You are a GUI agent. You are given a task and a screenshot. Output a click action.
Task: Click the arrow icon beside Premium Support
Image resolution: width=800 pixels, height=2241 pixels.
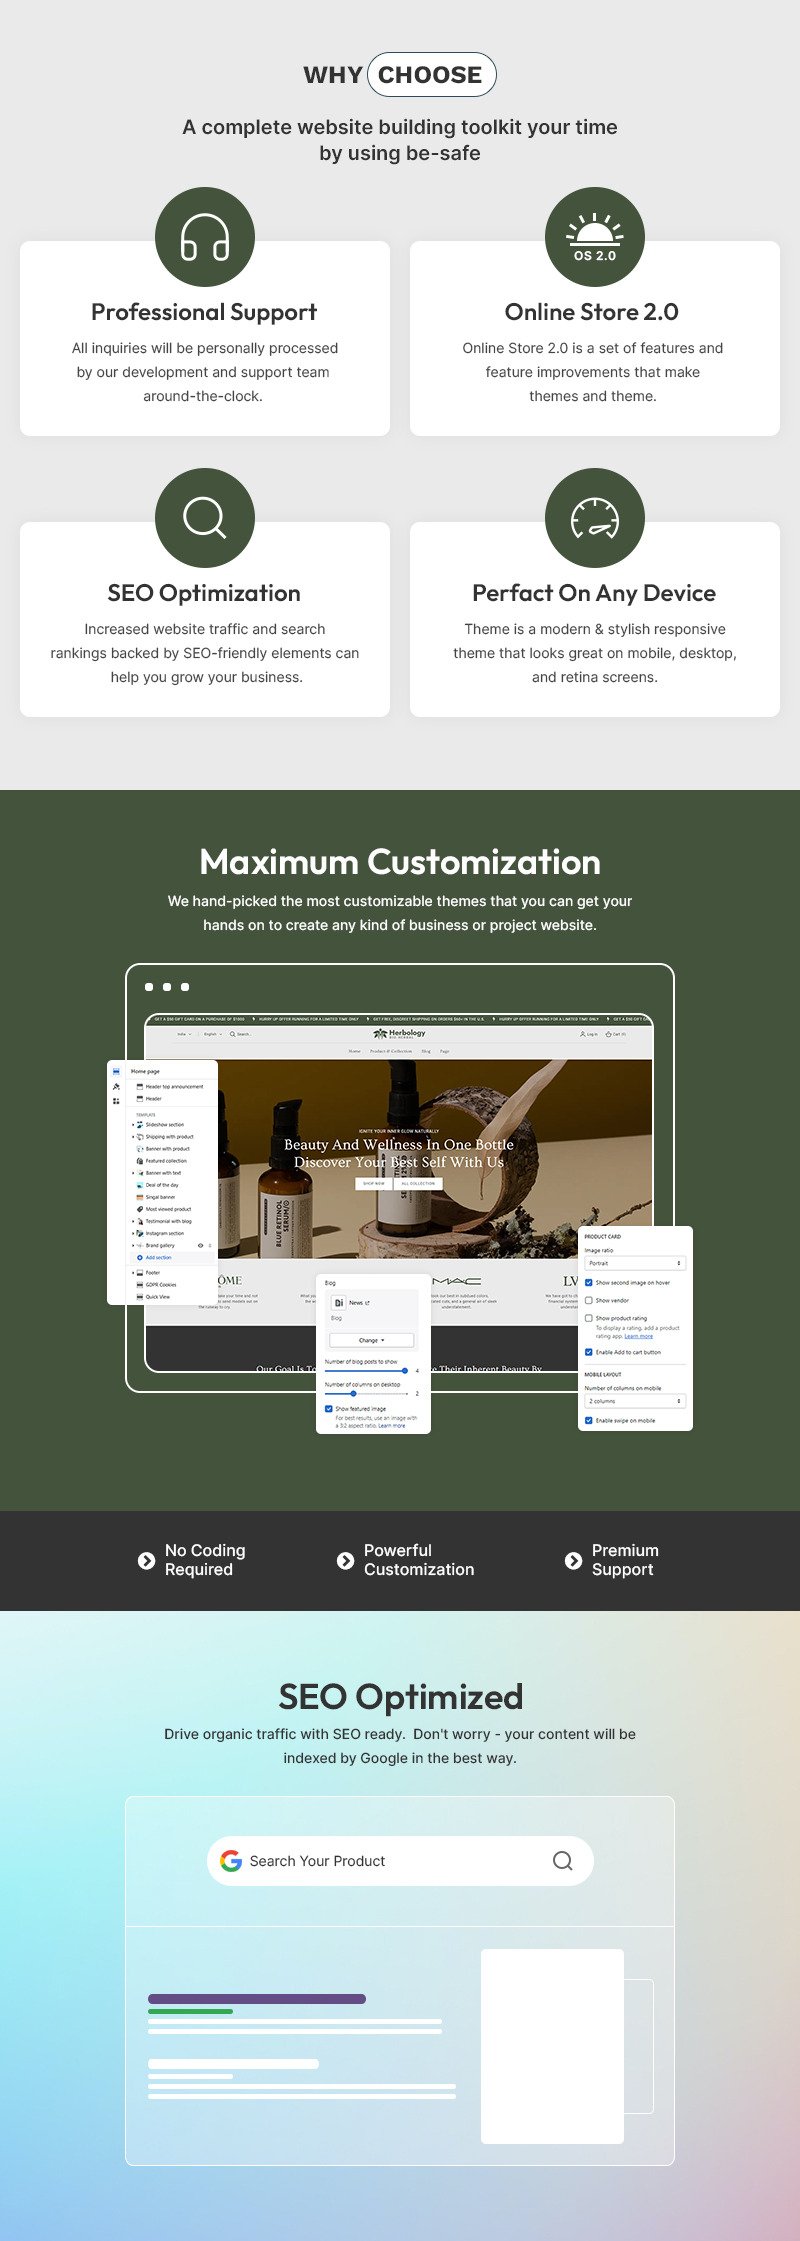tap(573, 1560)
